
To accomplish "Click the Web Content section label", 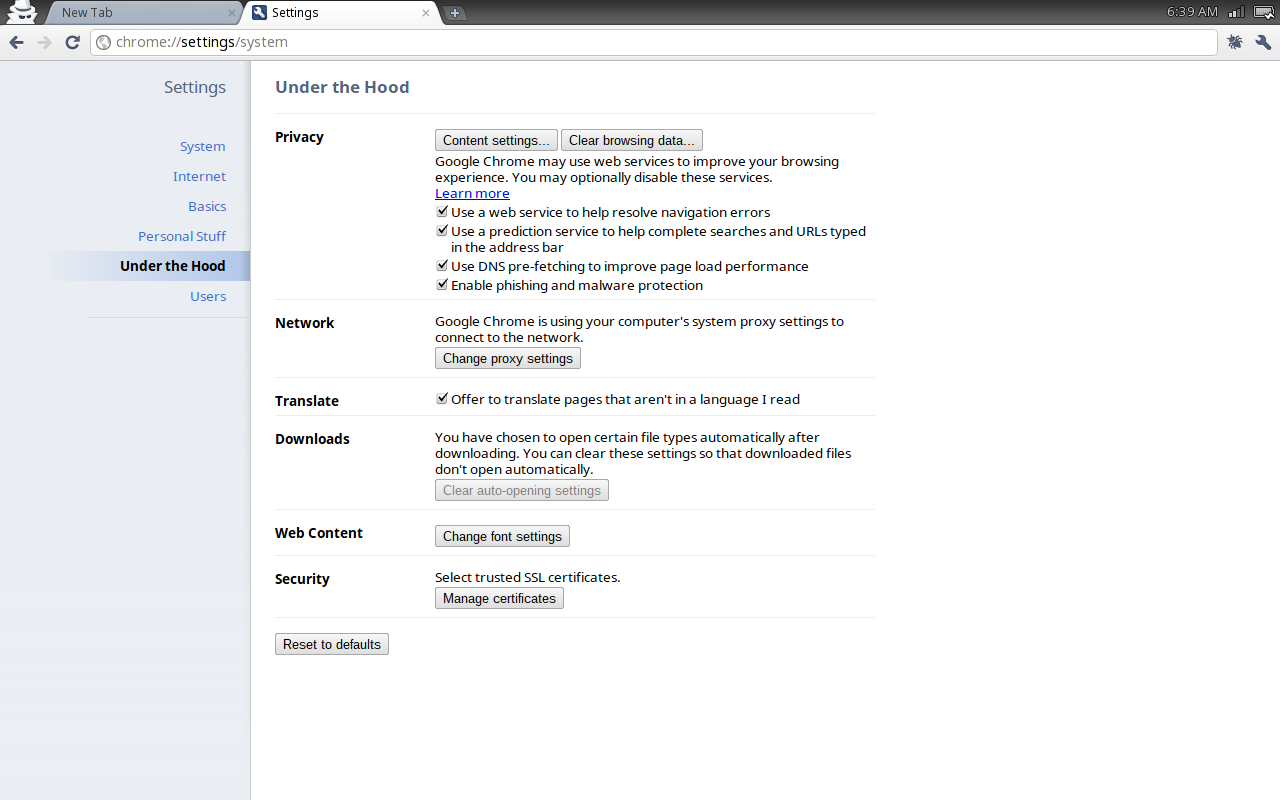I will 319,533.
